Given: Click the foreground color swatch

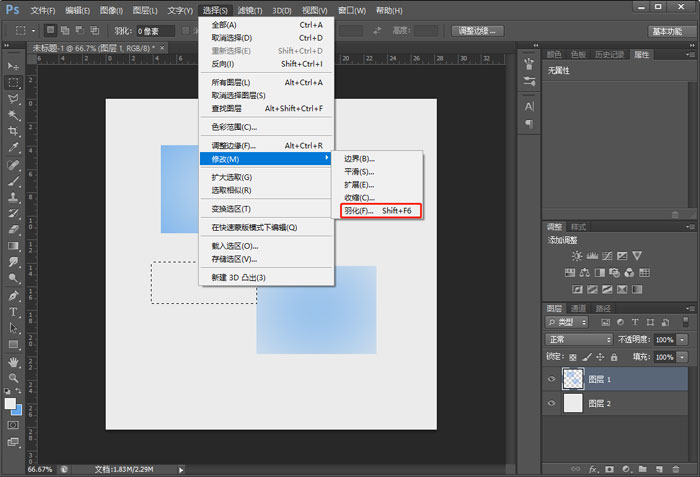Looking at the screenshot, I should [x=10, y=403].
